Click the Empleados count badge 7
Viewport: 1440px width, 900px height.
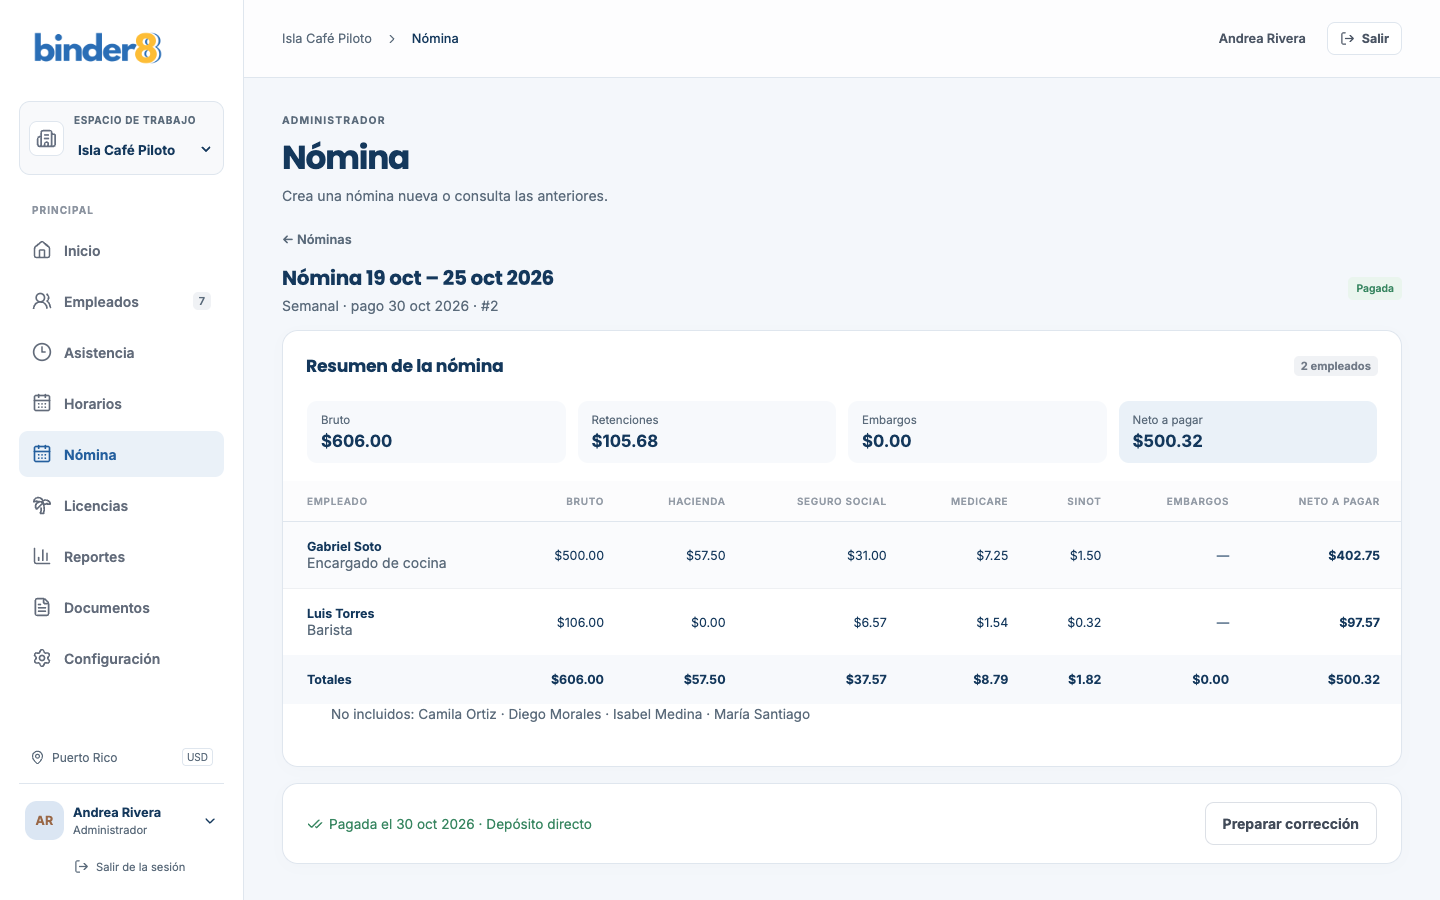point(202,301)
